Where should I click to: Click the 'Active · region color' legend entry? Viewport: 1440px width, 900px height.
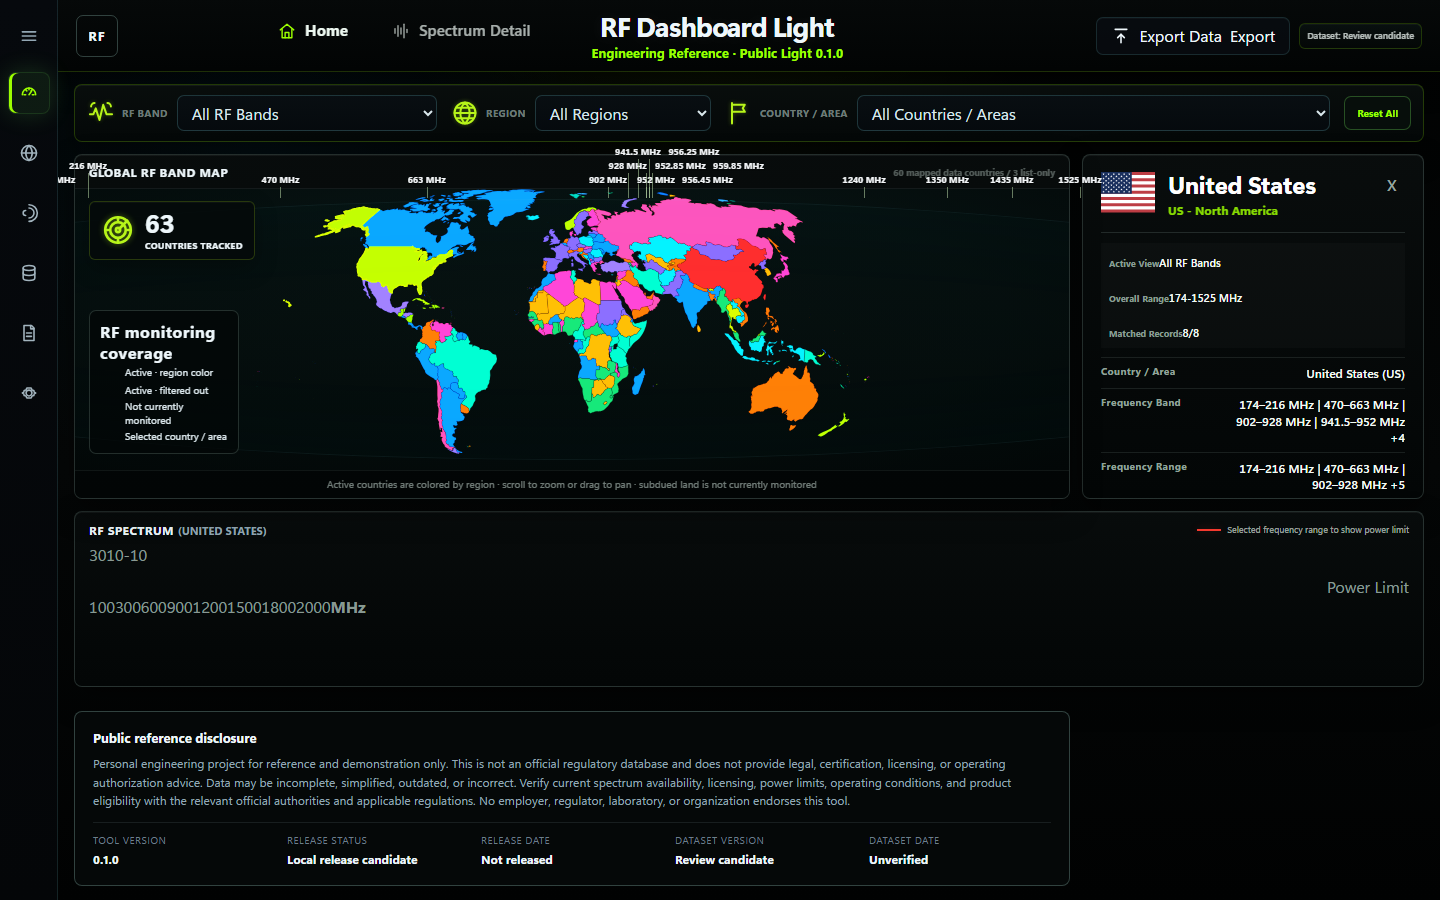168,373
